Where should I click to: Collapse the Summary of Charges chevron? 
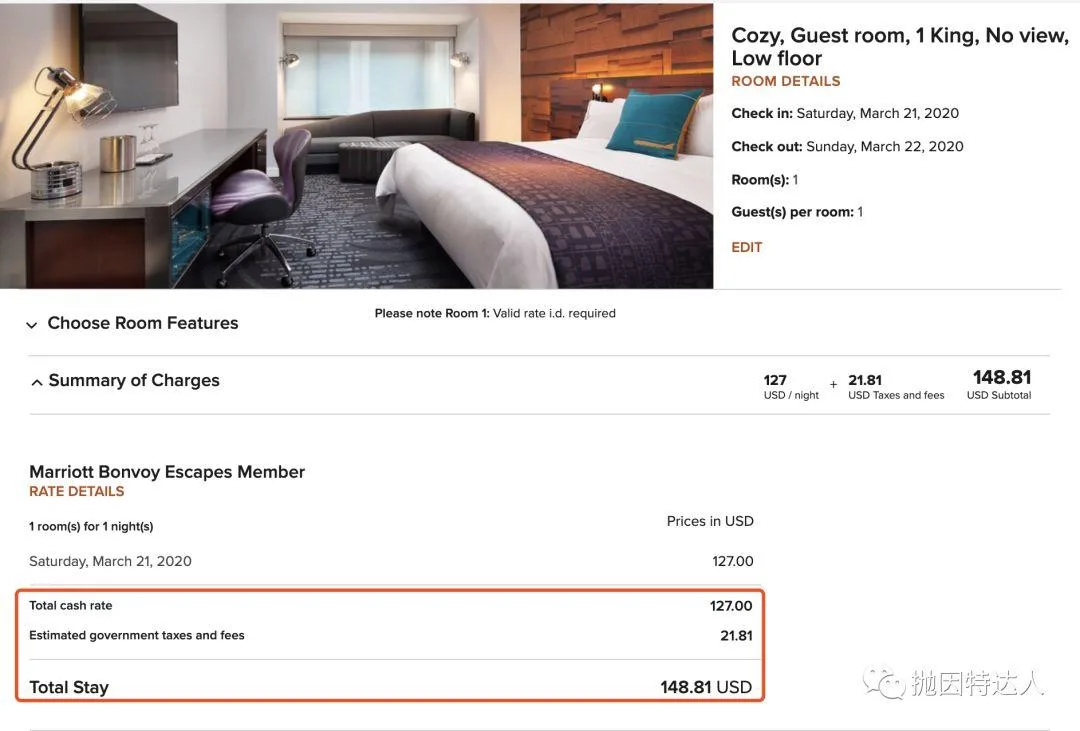[37, 382]
